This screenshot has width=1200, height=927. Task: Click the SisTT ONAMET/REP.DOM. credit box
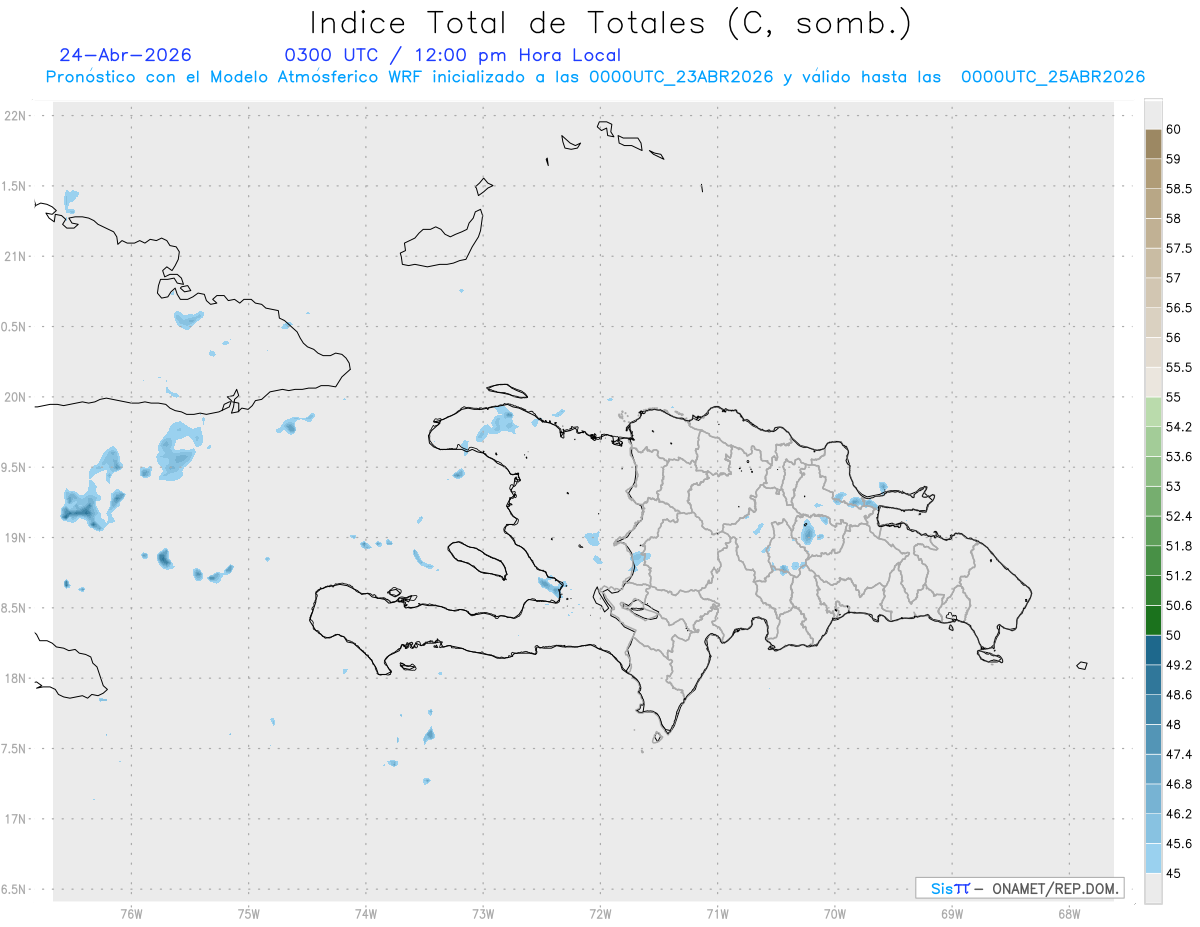point(1019,888)
